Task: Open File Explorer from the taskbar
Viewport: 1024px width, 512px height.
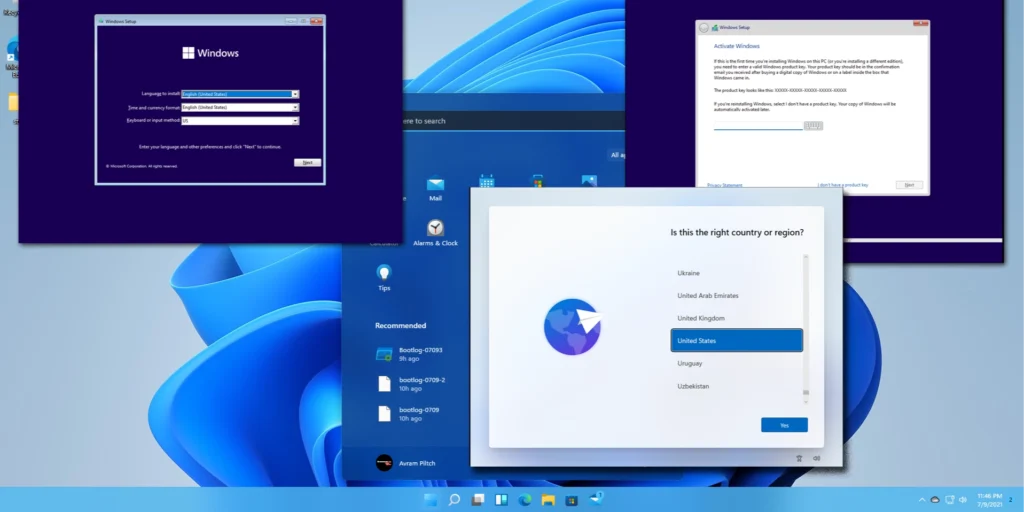Action: pos(548,500)
